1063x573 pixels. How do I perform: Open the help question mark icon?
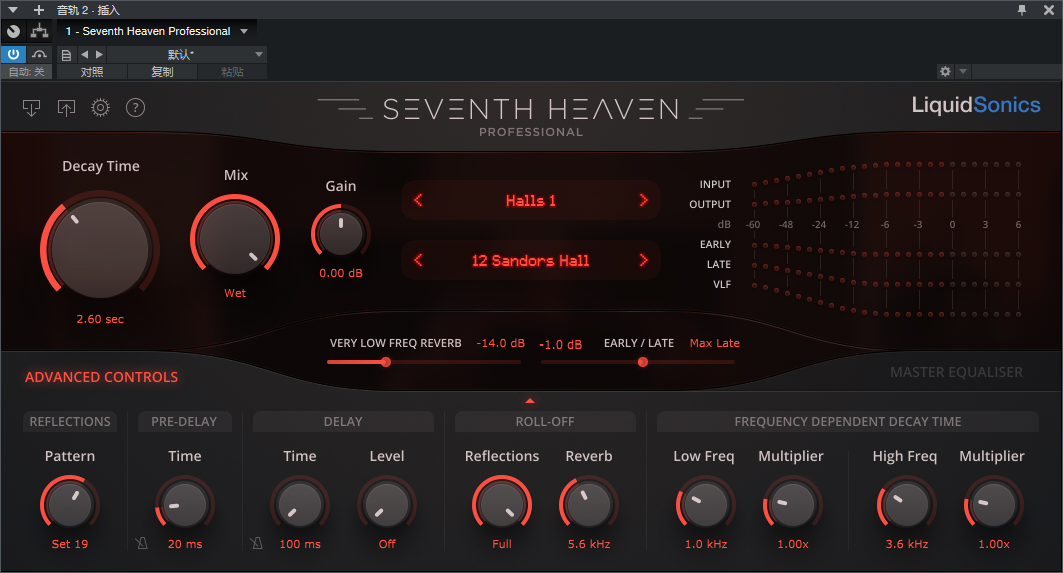click(136, 108)
